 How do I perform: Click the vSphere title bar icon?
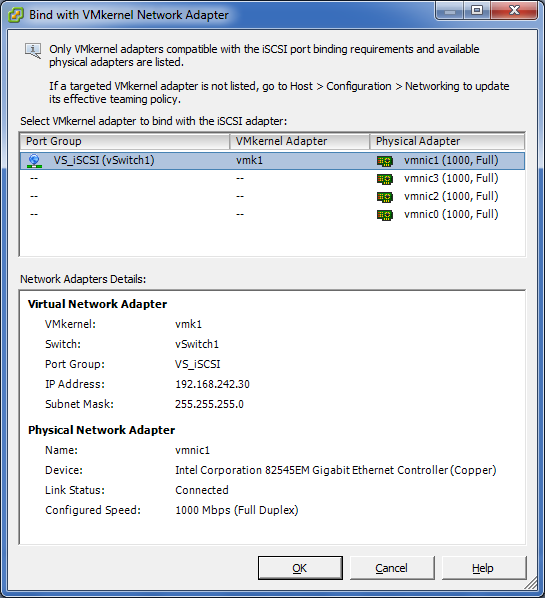(16, 15)
